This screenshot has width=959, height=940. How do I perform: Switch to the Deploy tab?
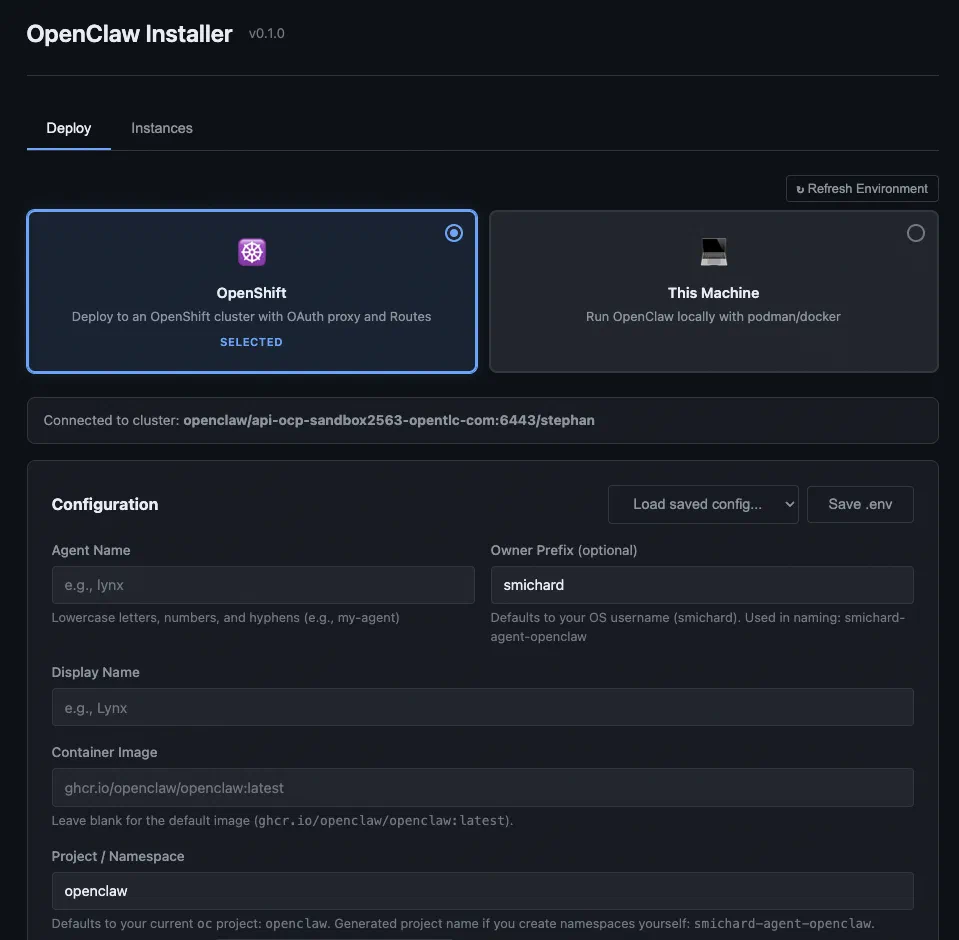point(68,128)
